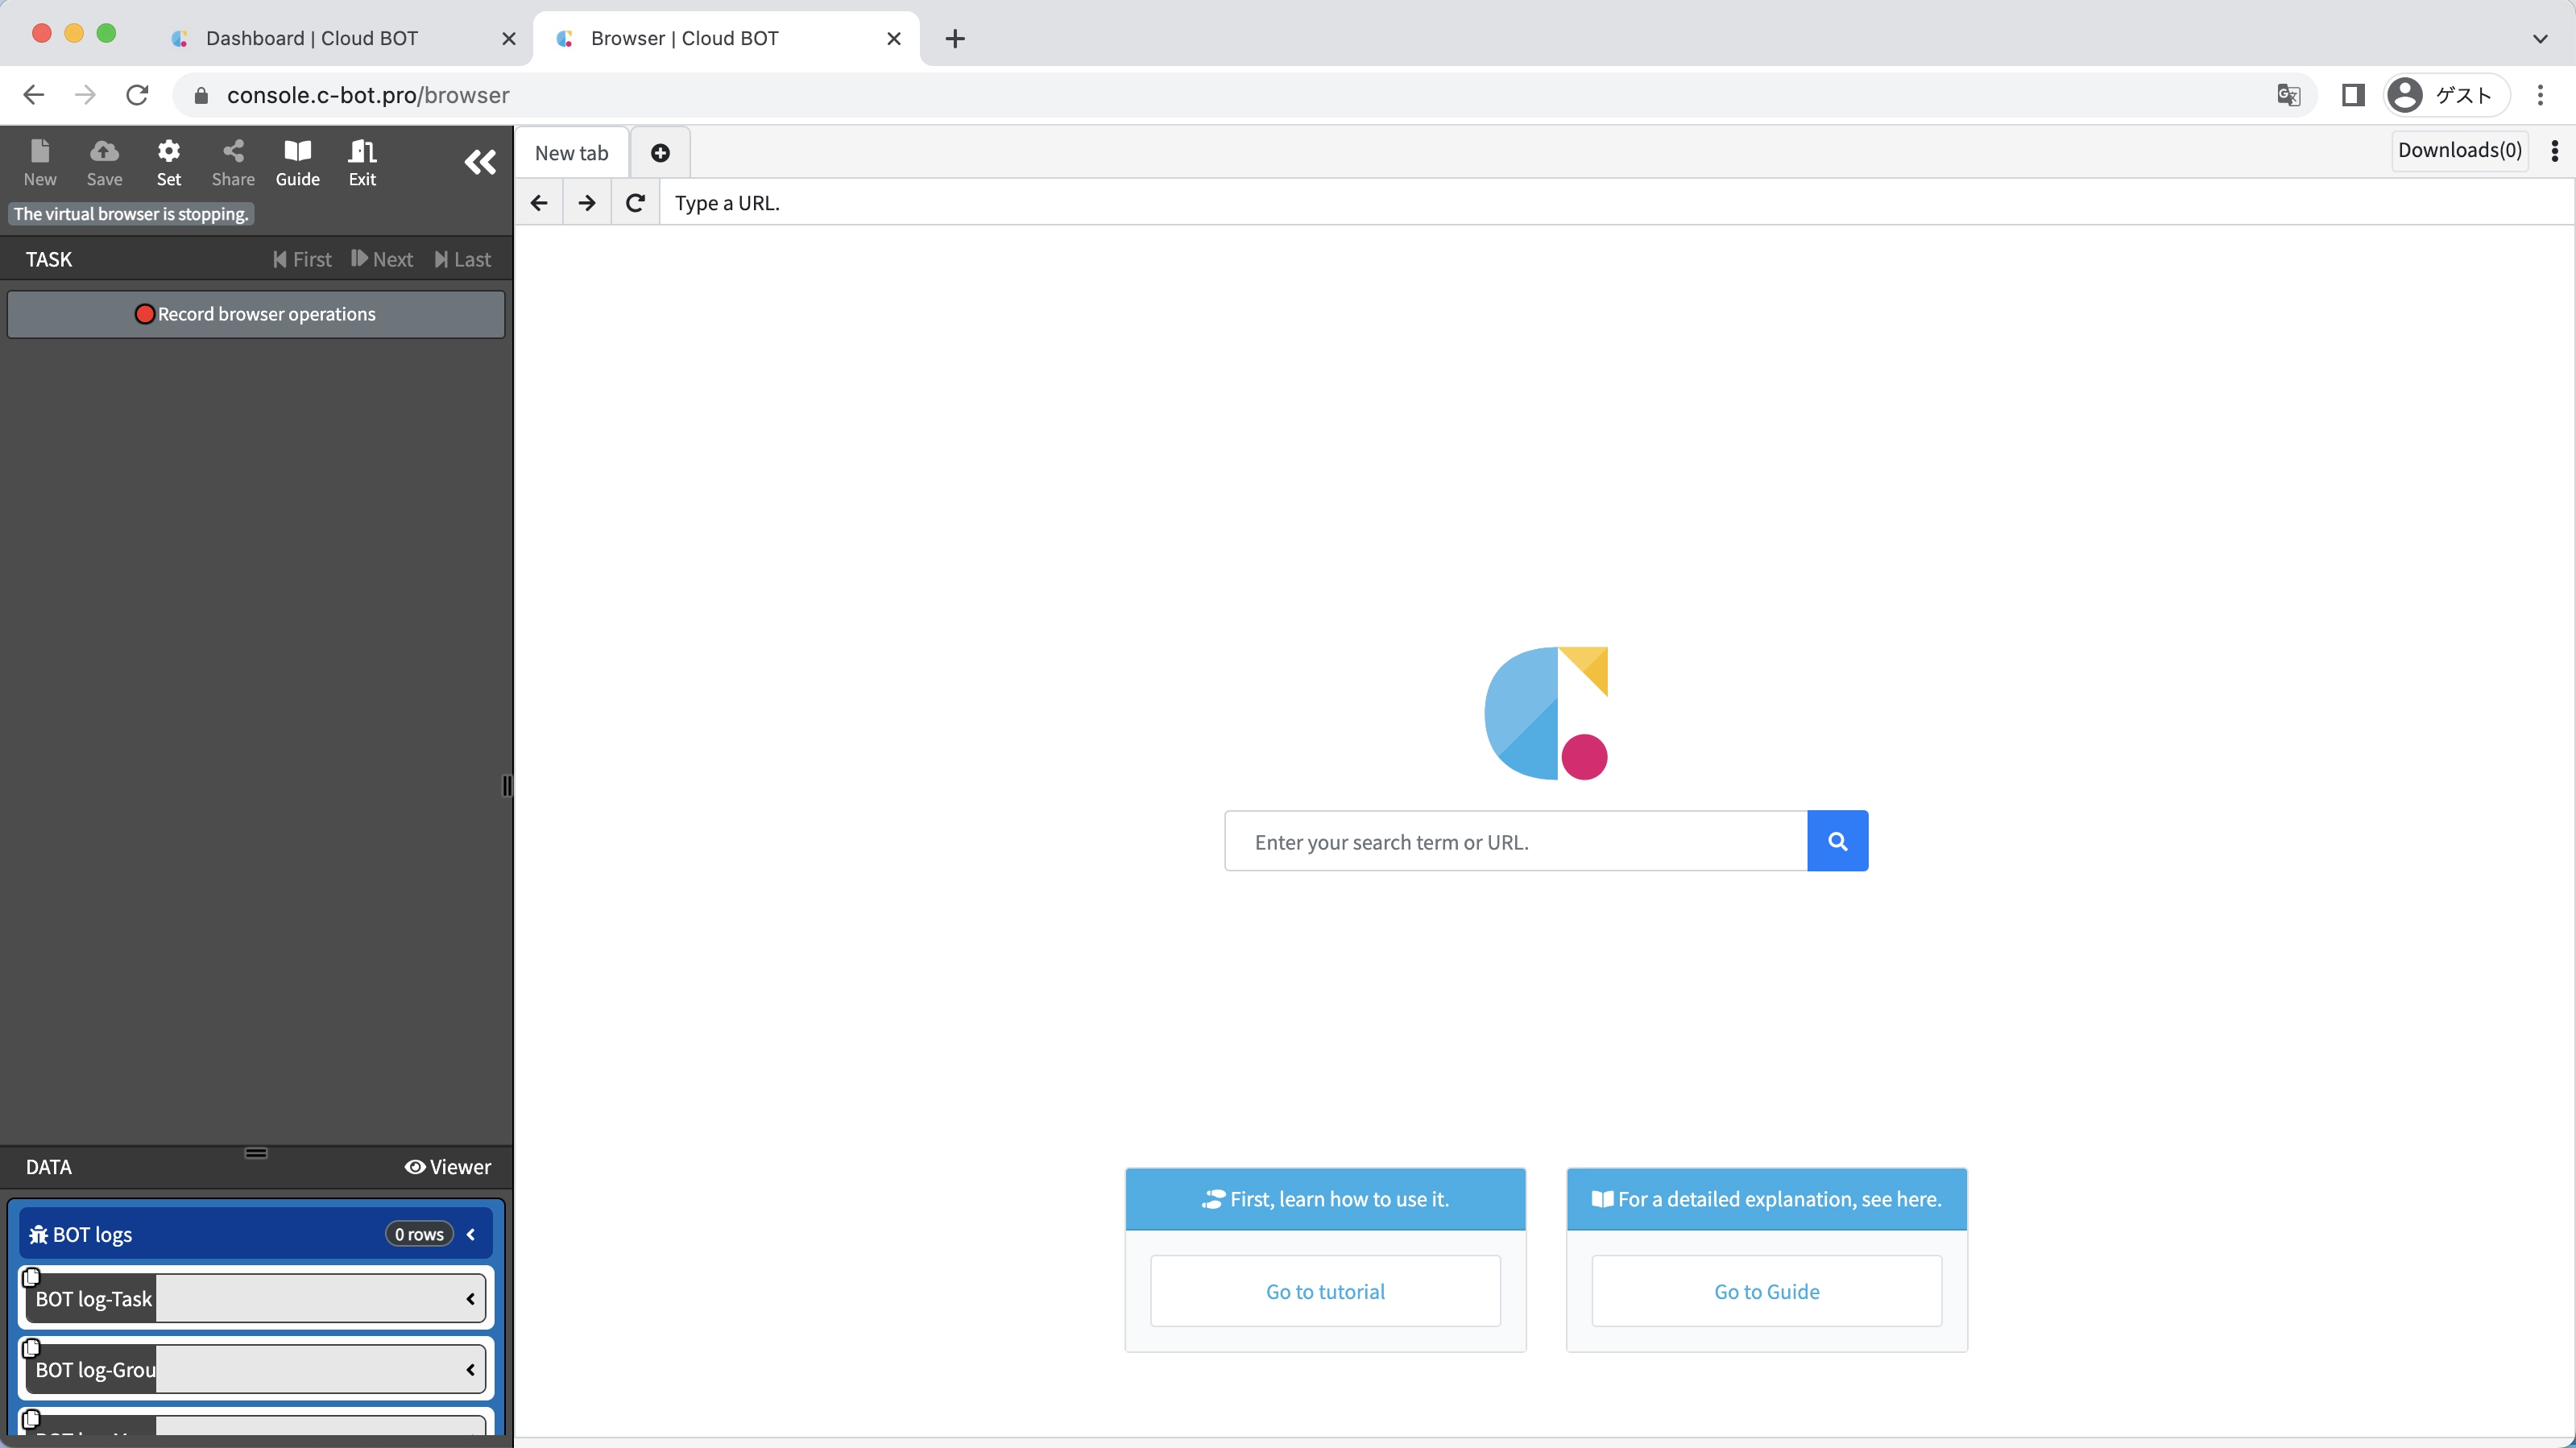Switch to Dashboard | Cloud BOT tab
2576x1448 pixels.
[x=312, y=38]
